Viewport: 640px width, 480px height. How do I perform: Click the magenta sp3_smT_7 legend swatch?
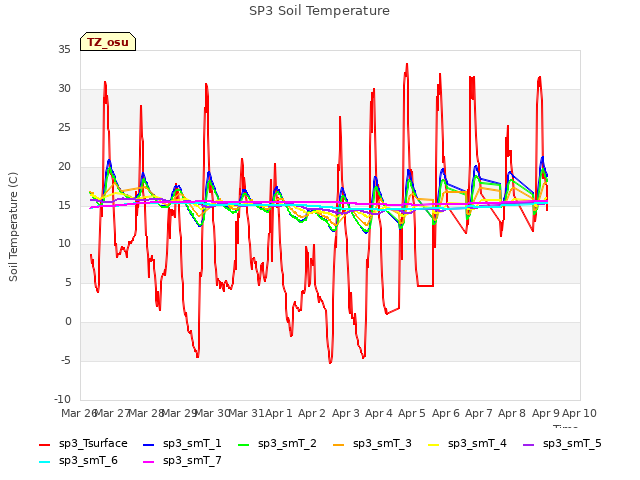(x=149, y=462)
